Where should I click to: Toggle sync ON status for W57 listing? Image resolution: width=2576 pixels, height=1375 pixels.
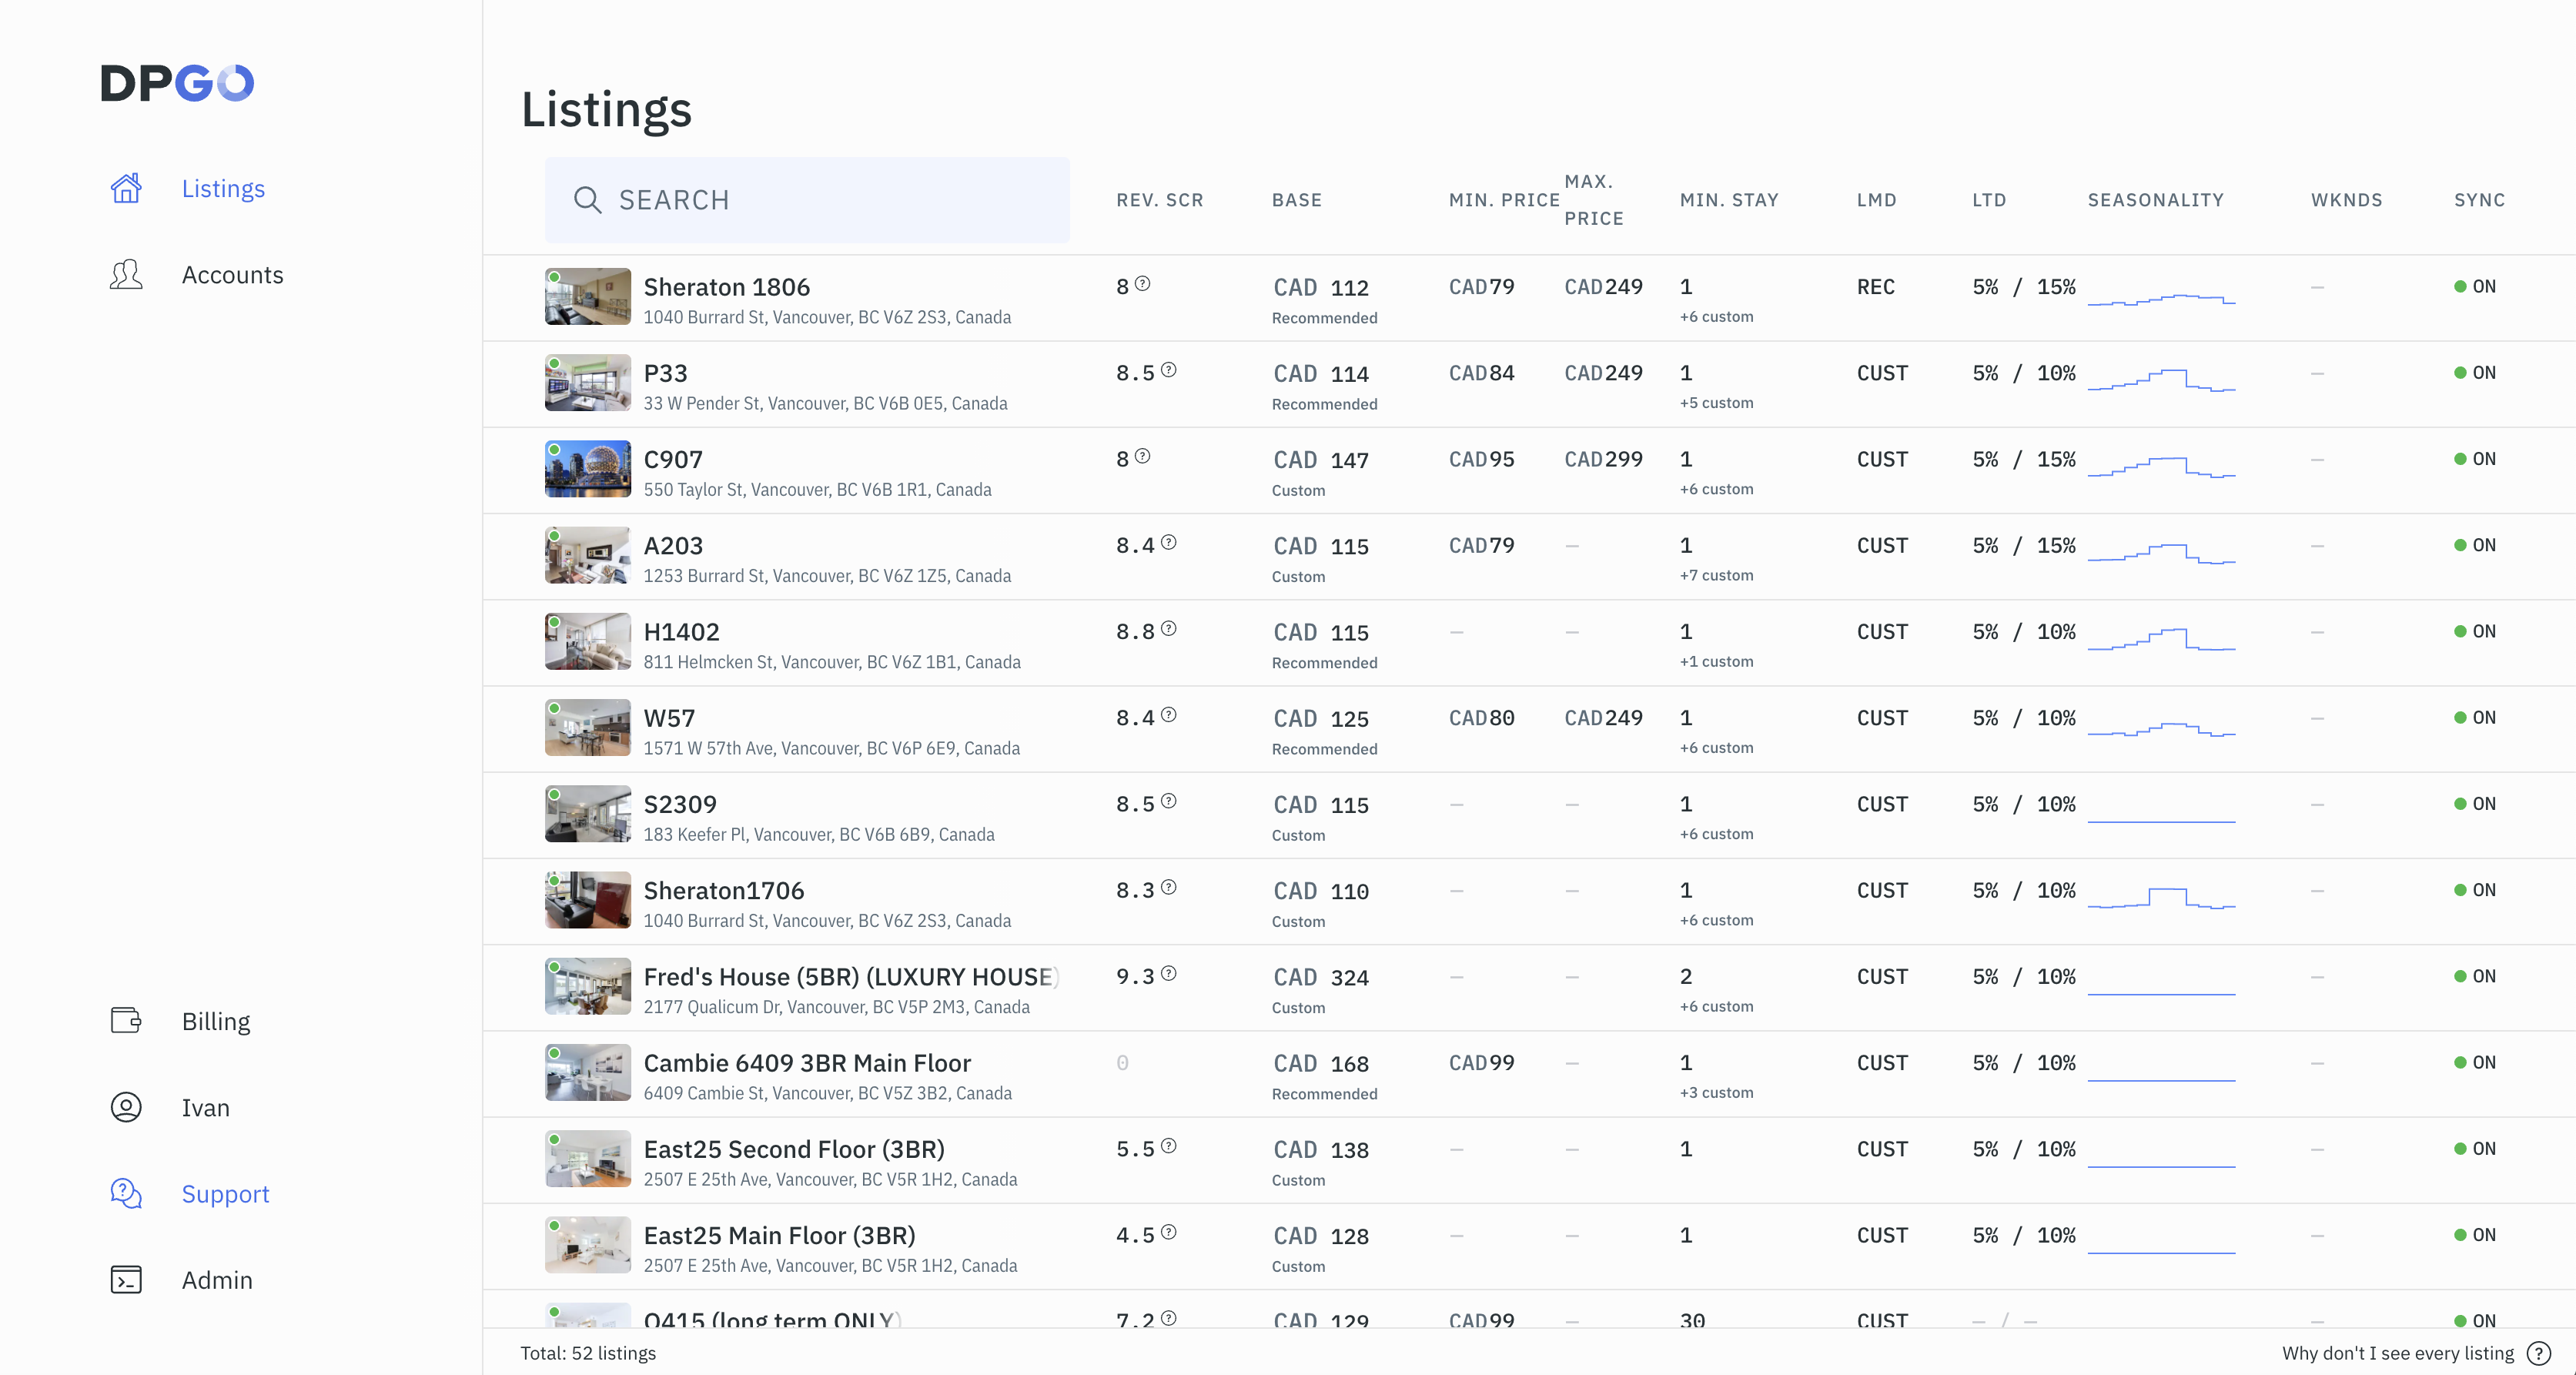[2475, 718]
